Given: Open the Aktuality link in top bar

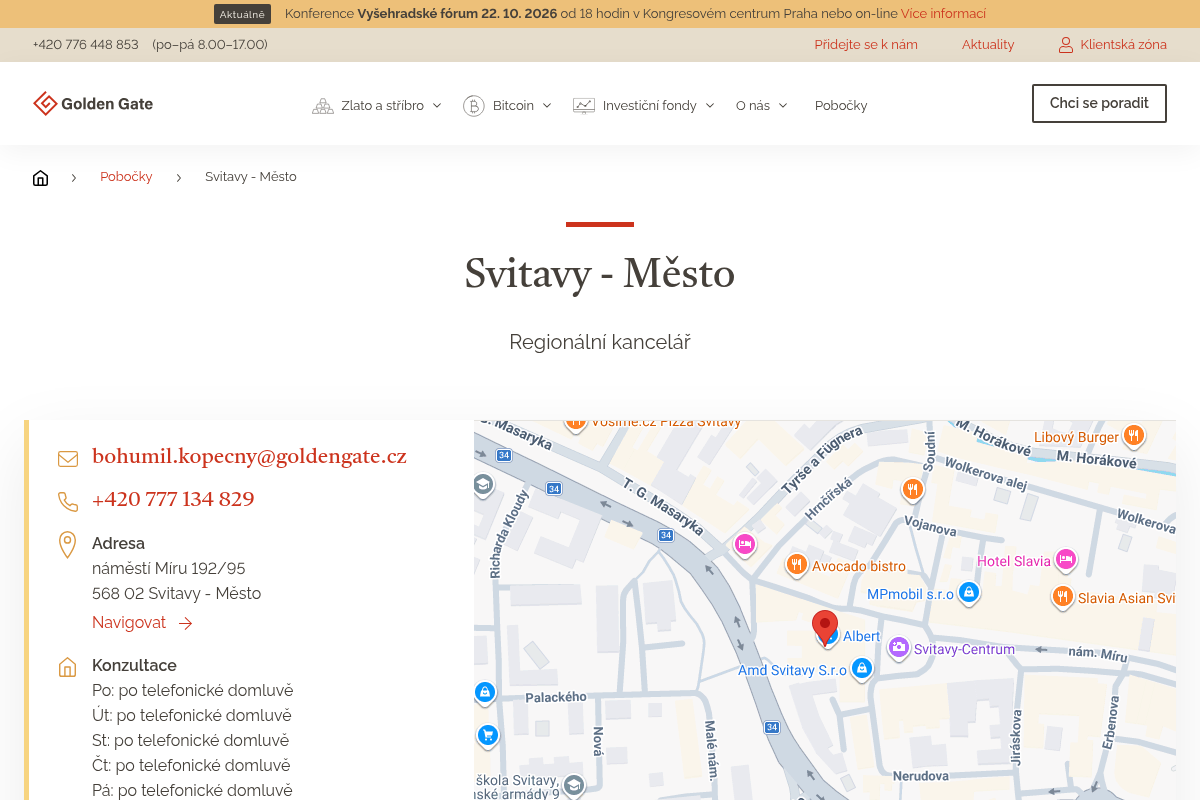Looking at the screenshot, I should click(x=988, y=45).
